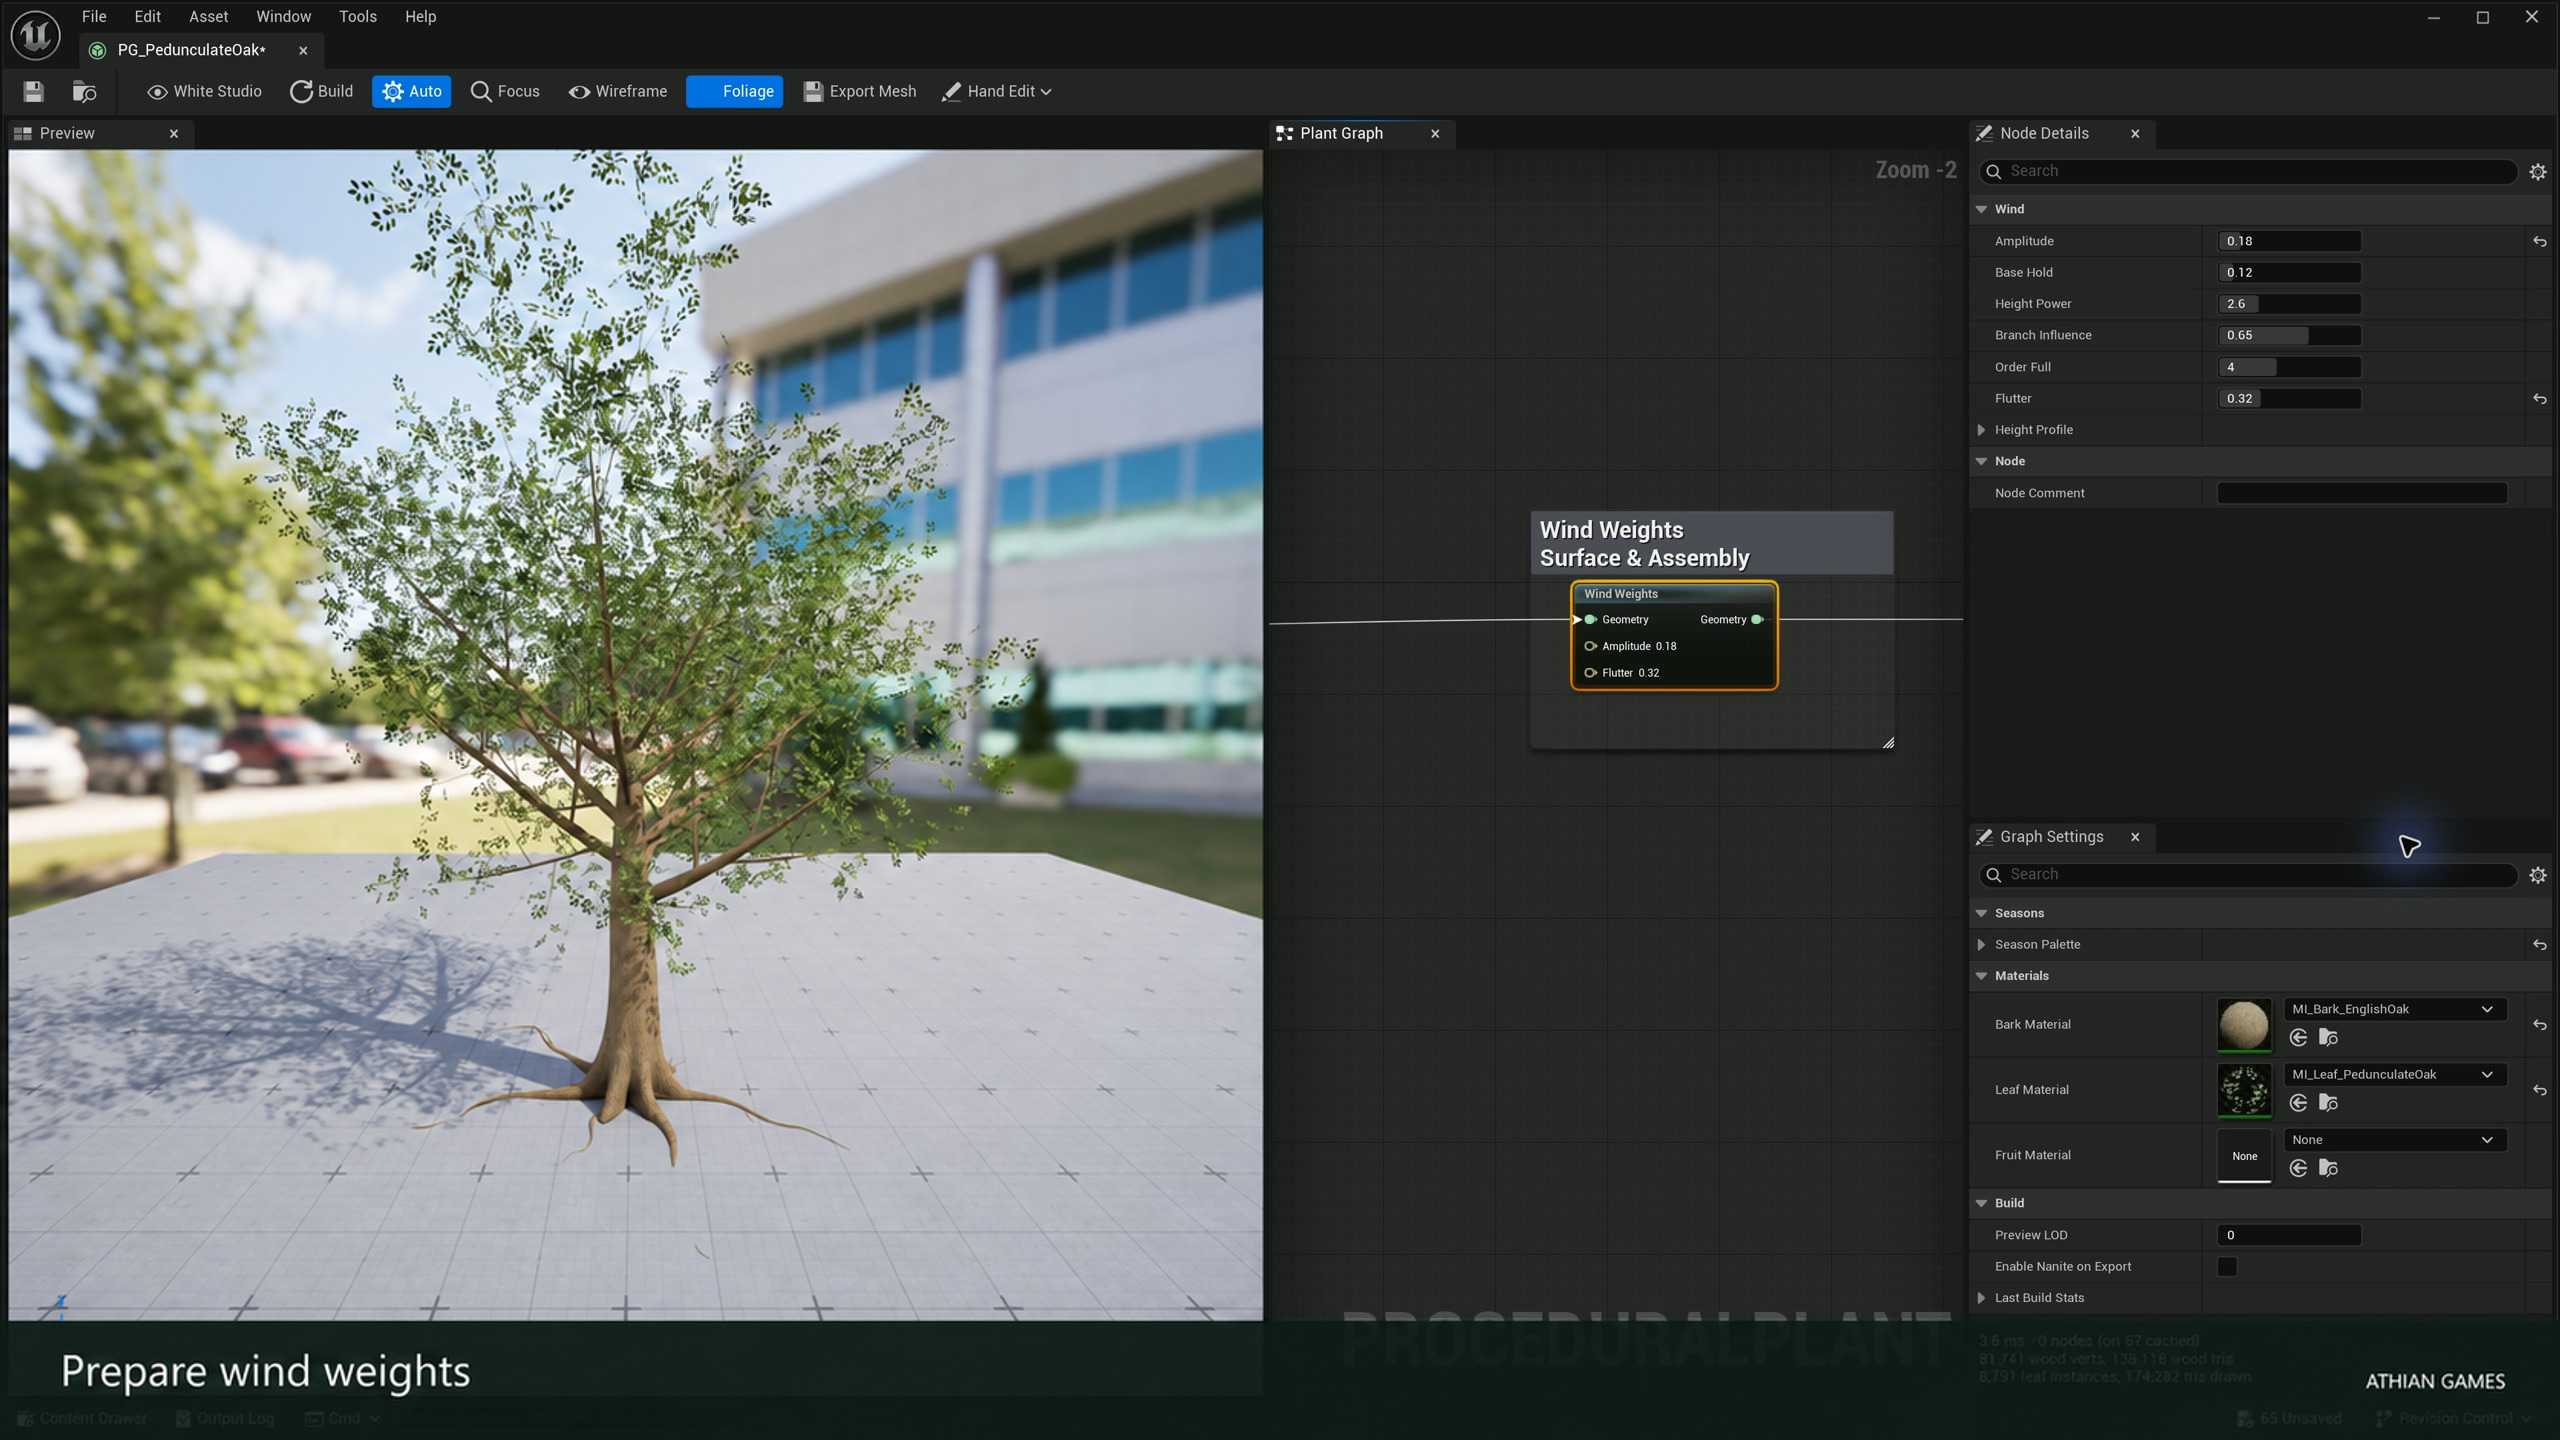Open the Hand Edit dropdown
Viewport: 2560px width, 1440px height.
pyautogui.click(x=996, y=91)
